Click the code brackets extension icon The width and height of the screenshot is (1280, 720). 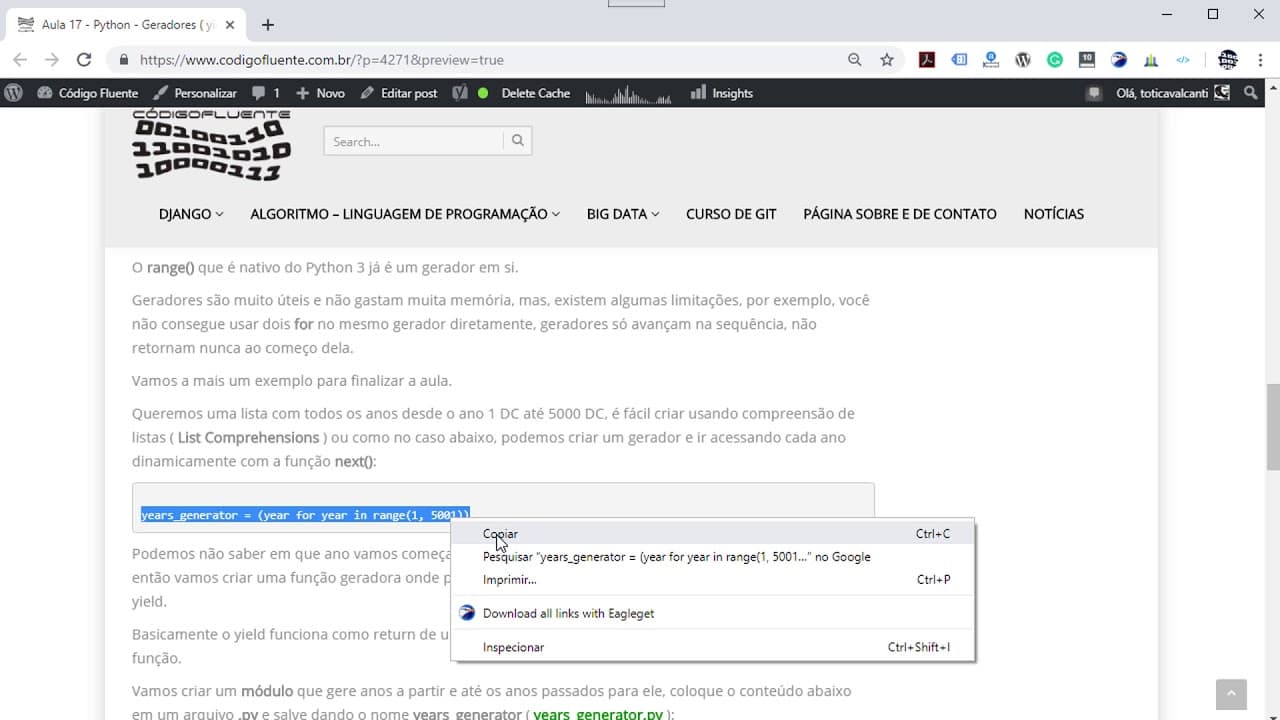pyautogui.click(x=1183, y=60)
